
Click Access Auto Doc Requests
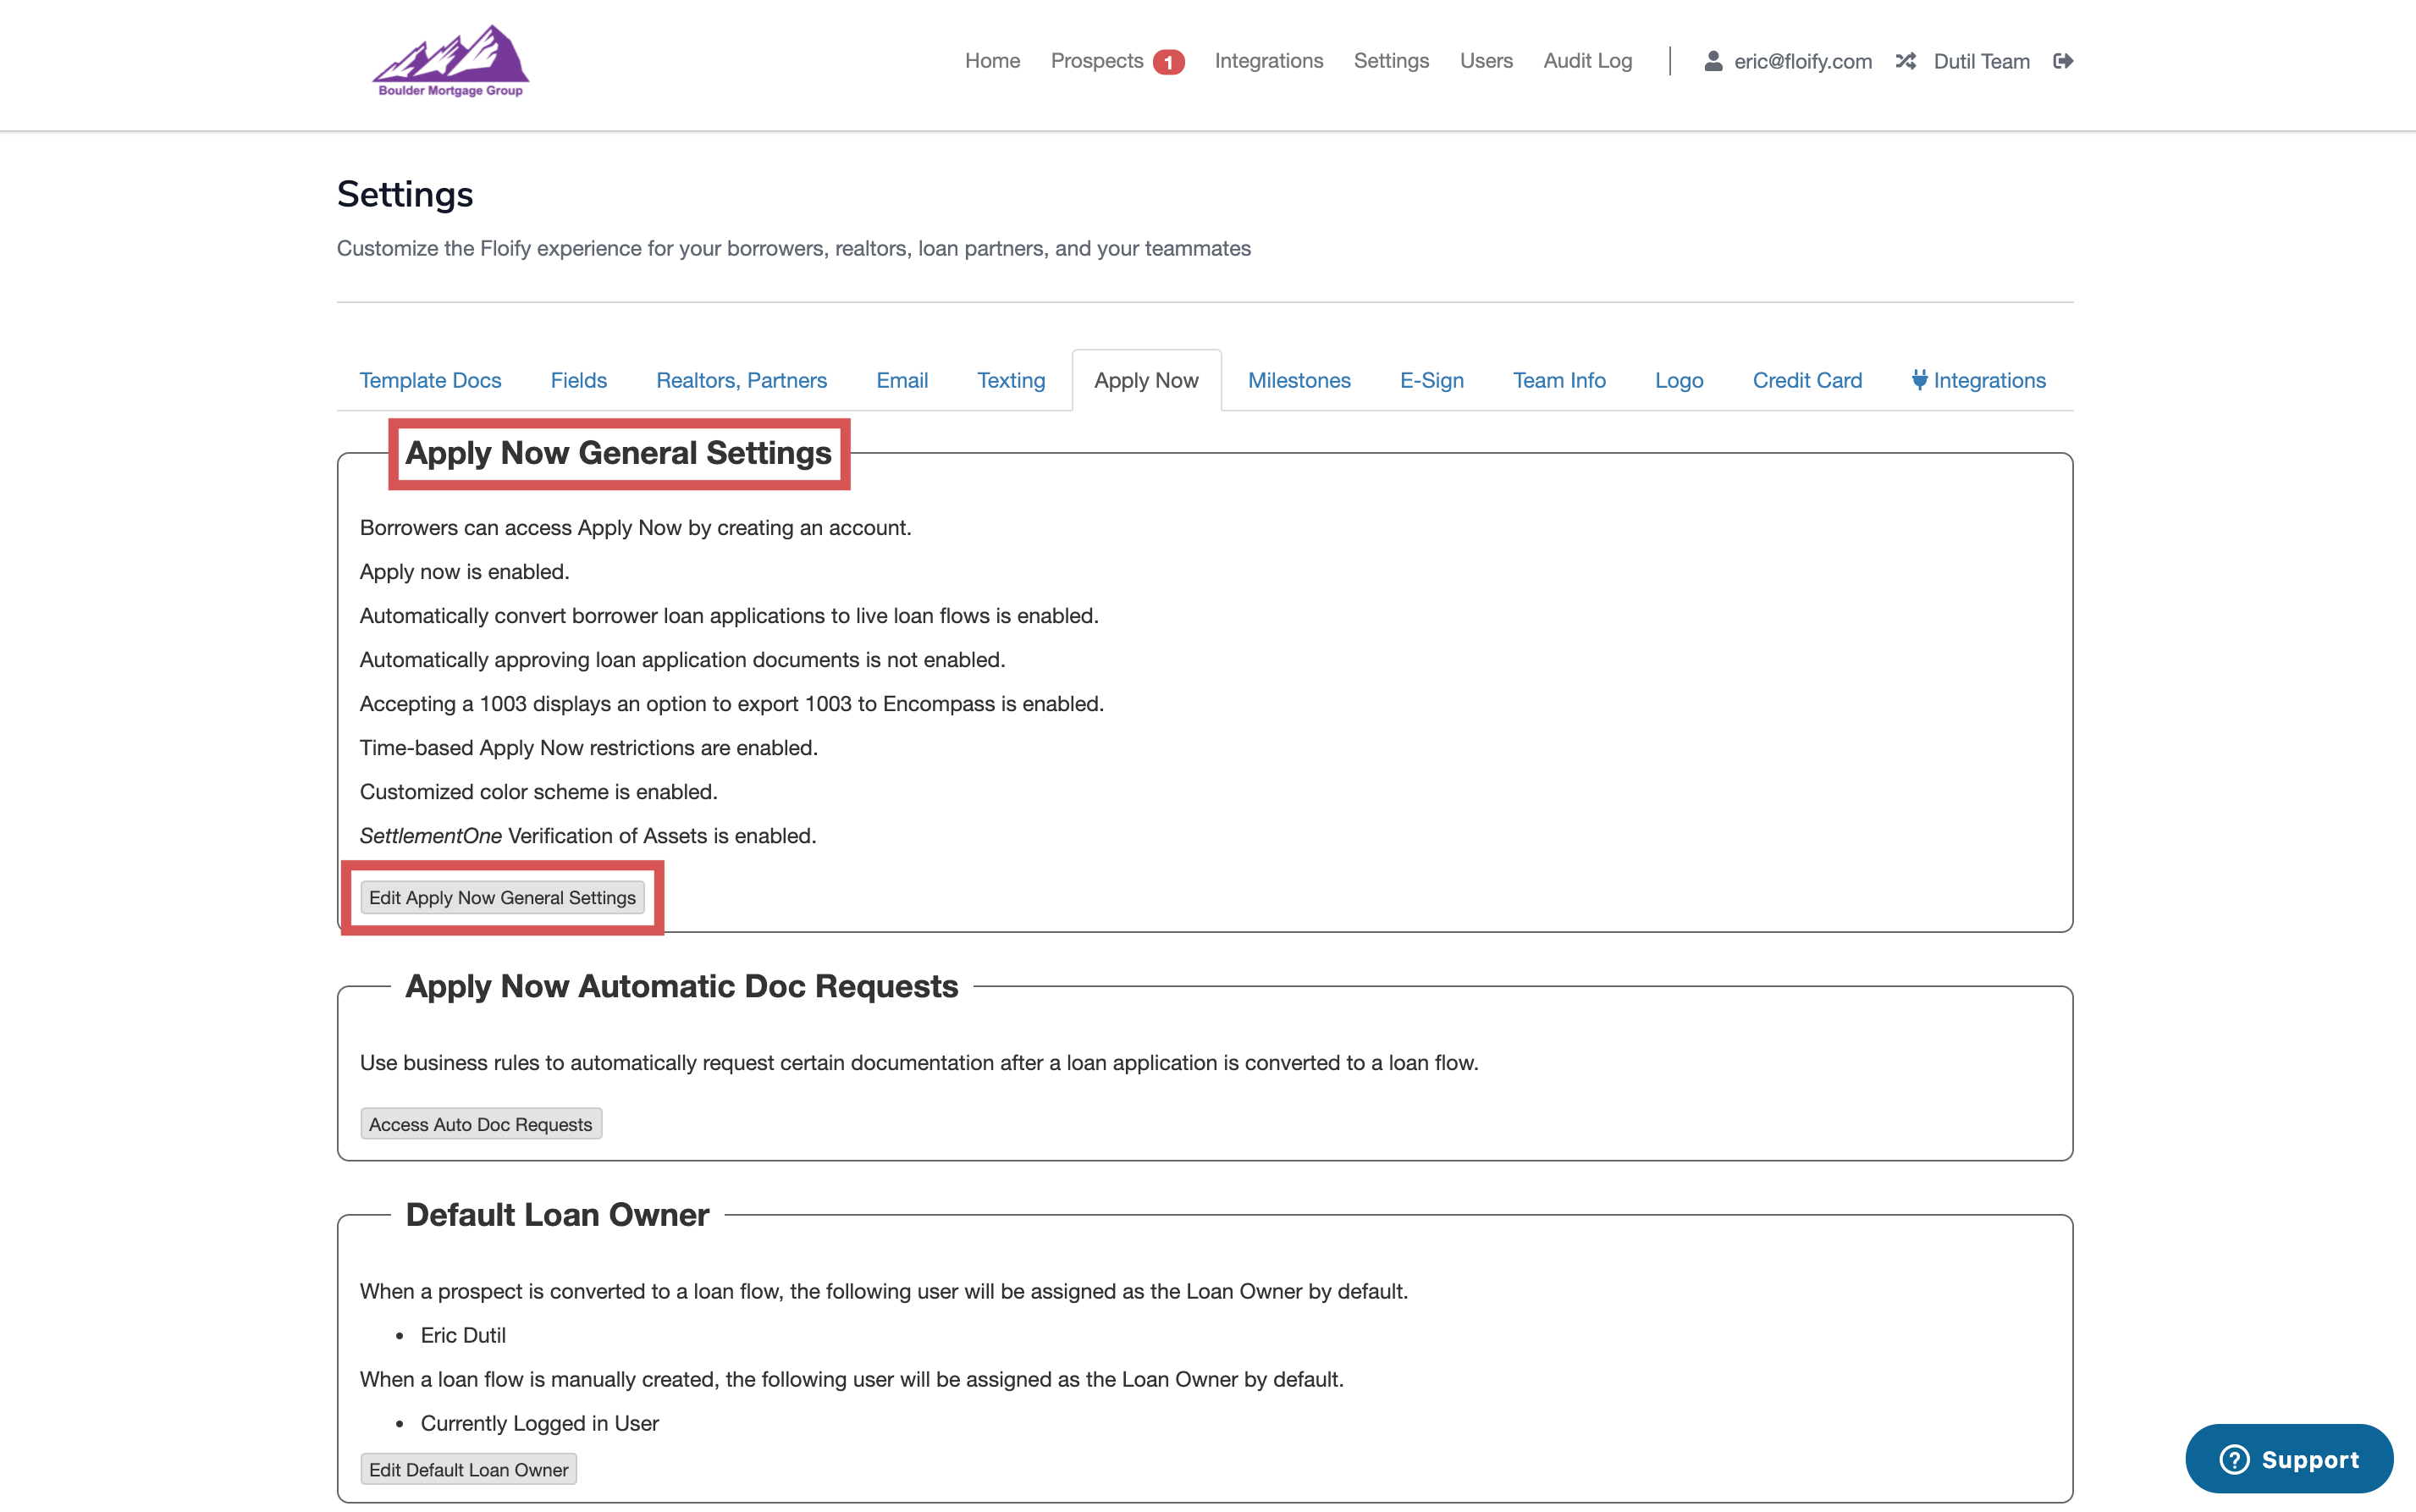click(480, 1124)
